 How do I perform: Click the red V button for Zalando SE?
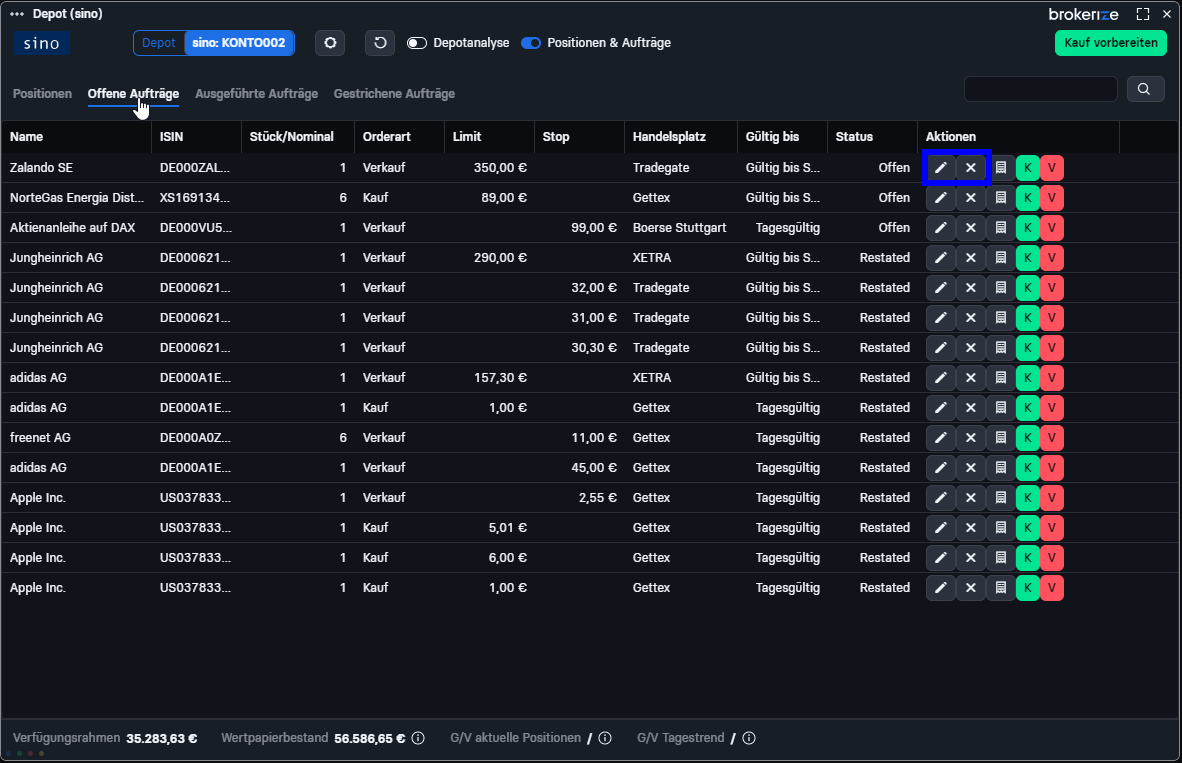[x=1052, y=167]
